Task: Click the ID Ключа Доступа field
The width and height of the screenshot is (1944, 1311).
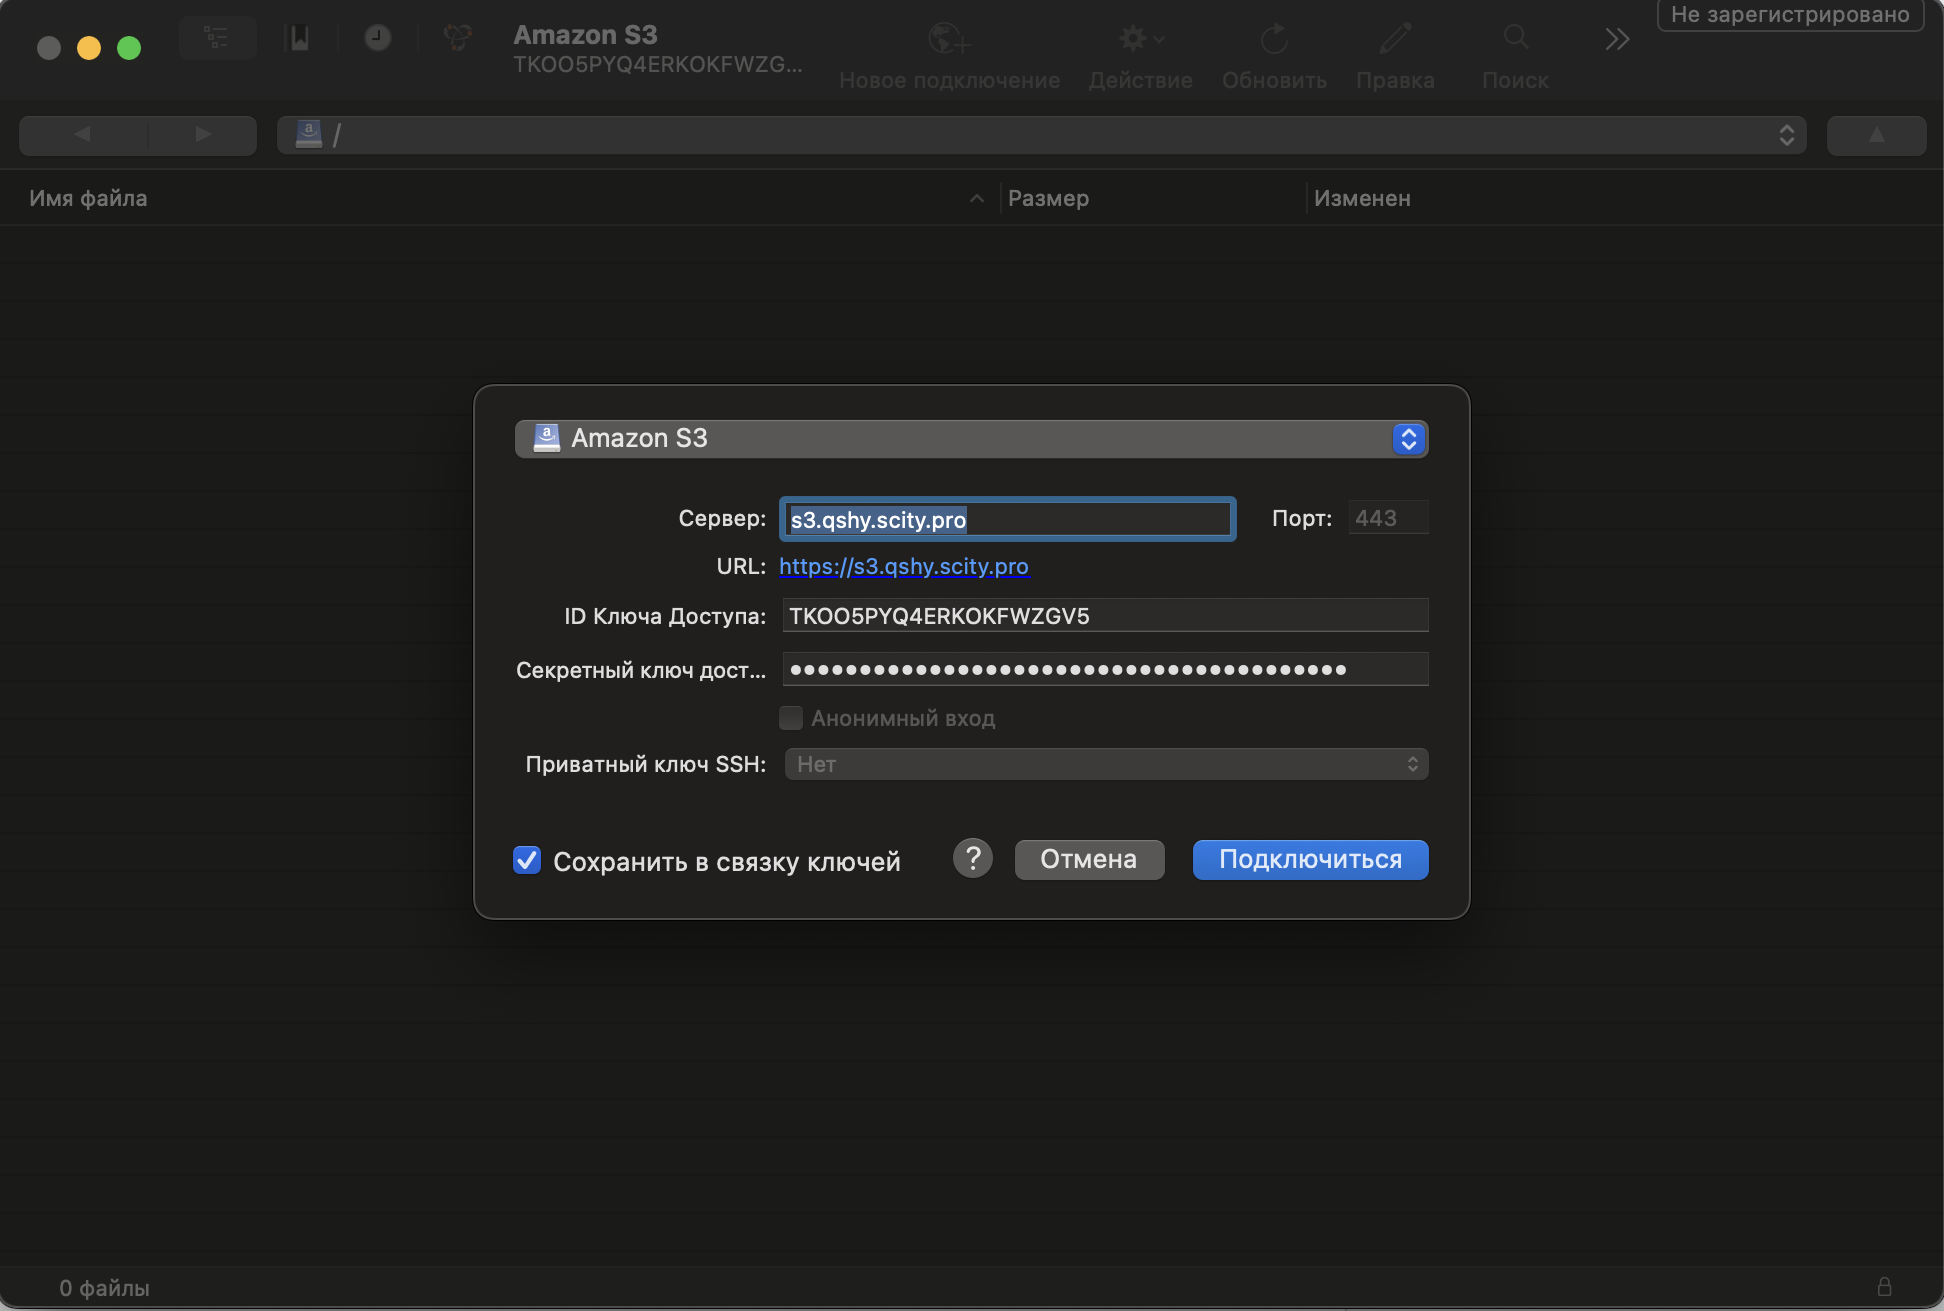Action: [x=1105, y=616]
